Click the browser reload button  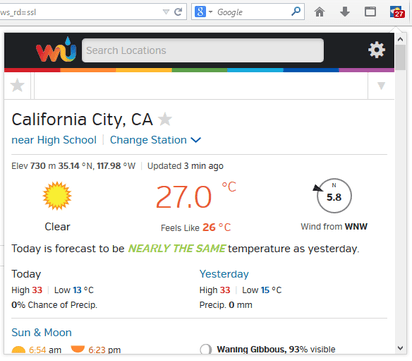[x=178, y=12]
